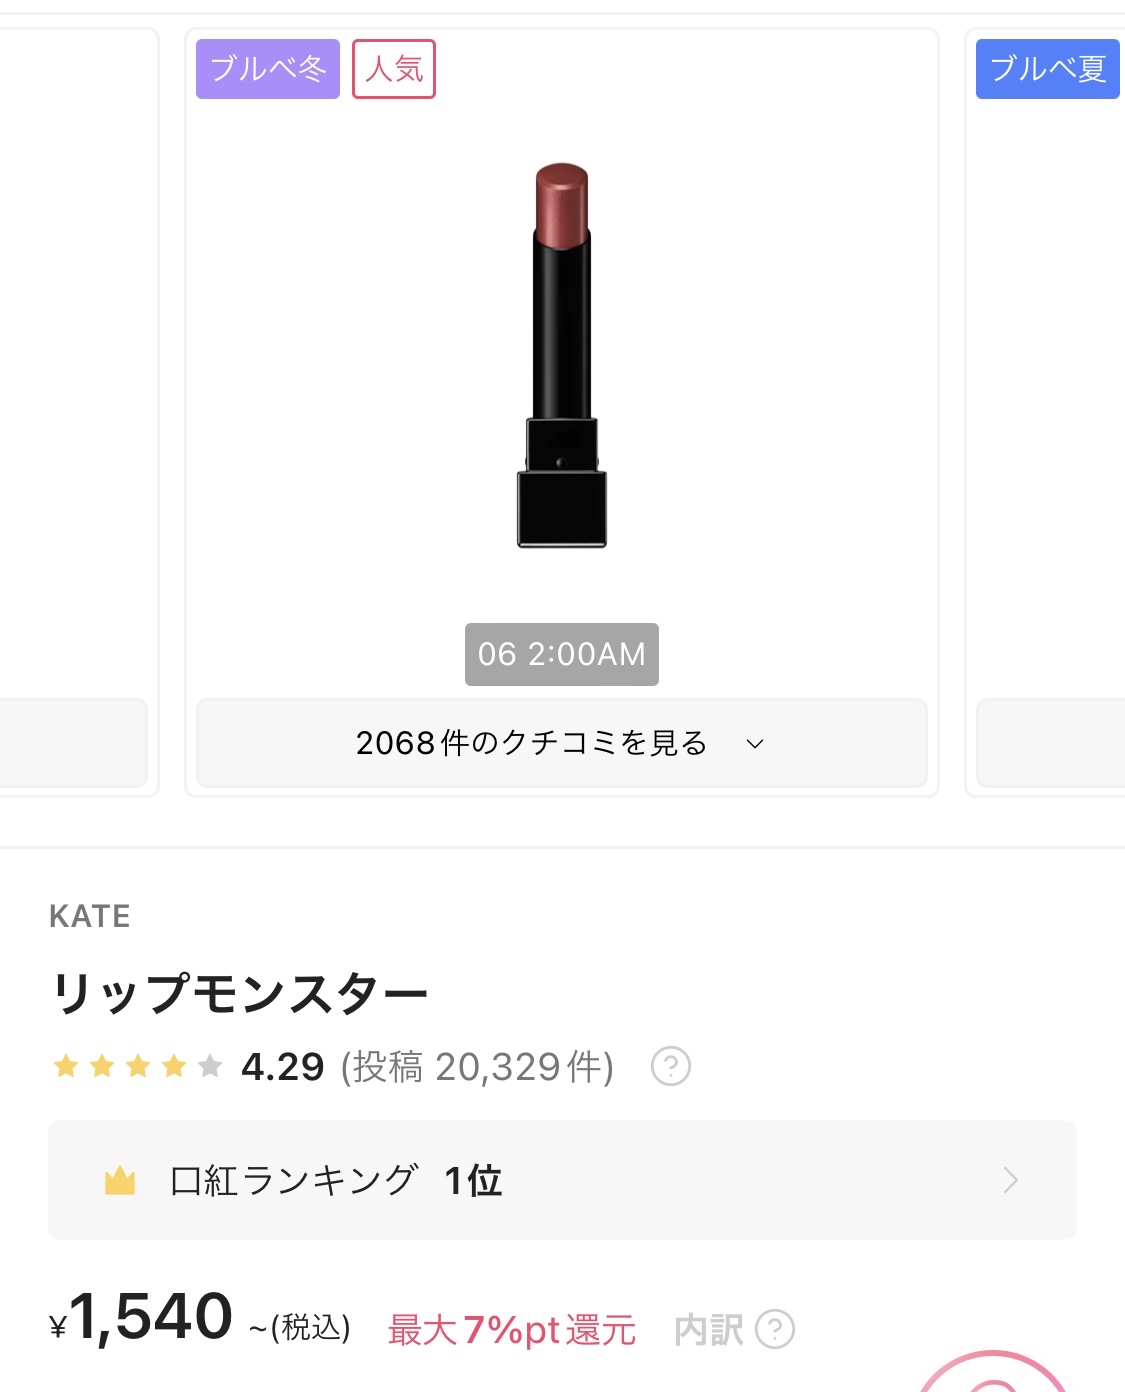Click the question mark next to 内訳
The height and width of the screenshot is (1392, 1125).
775,1329
